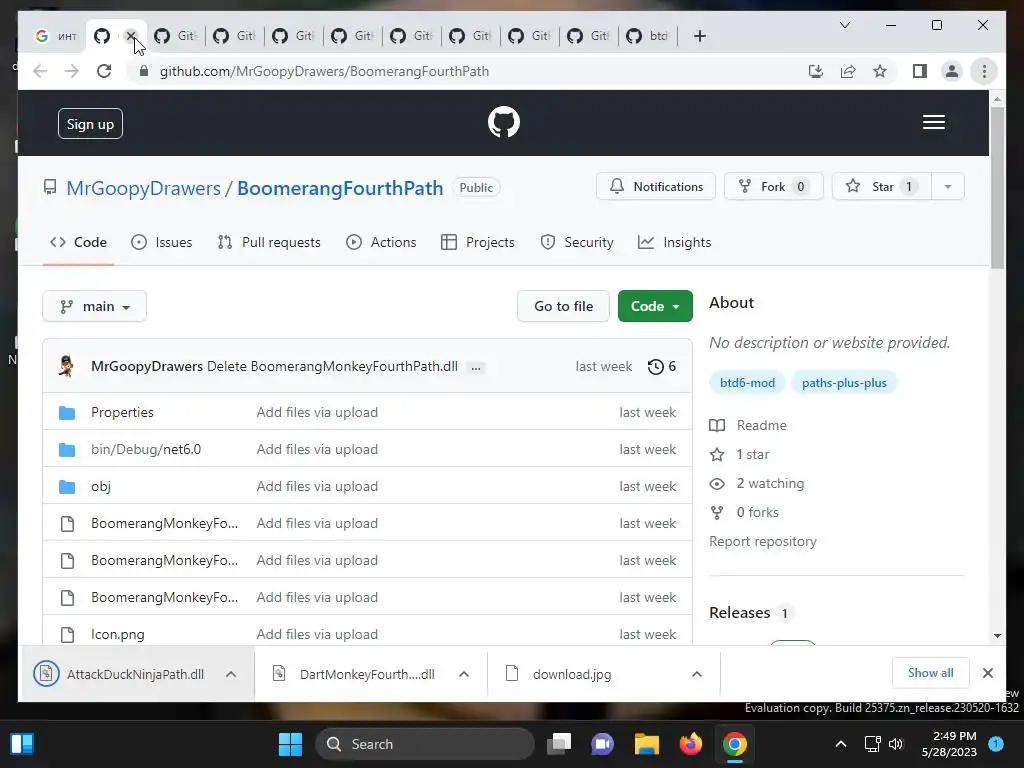Open the Projects tab

478,242
